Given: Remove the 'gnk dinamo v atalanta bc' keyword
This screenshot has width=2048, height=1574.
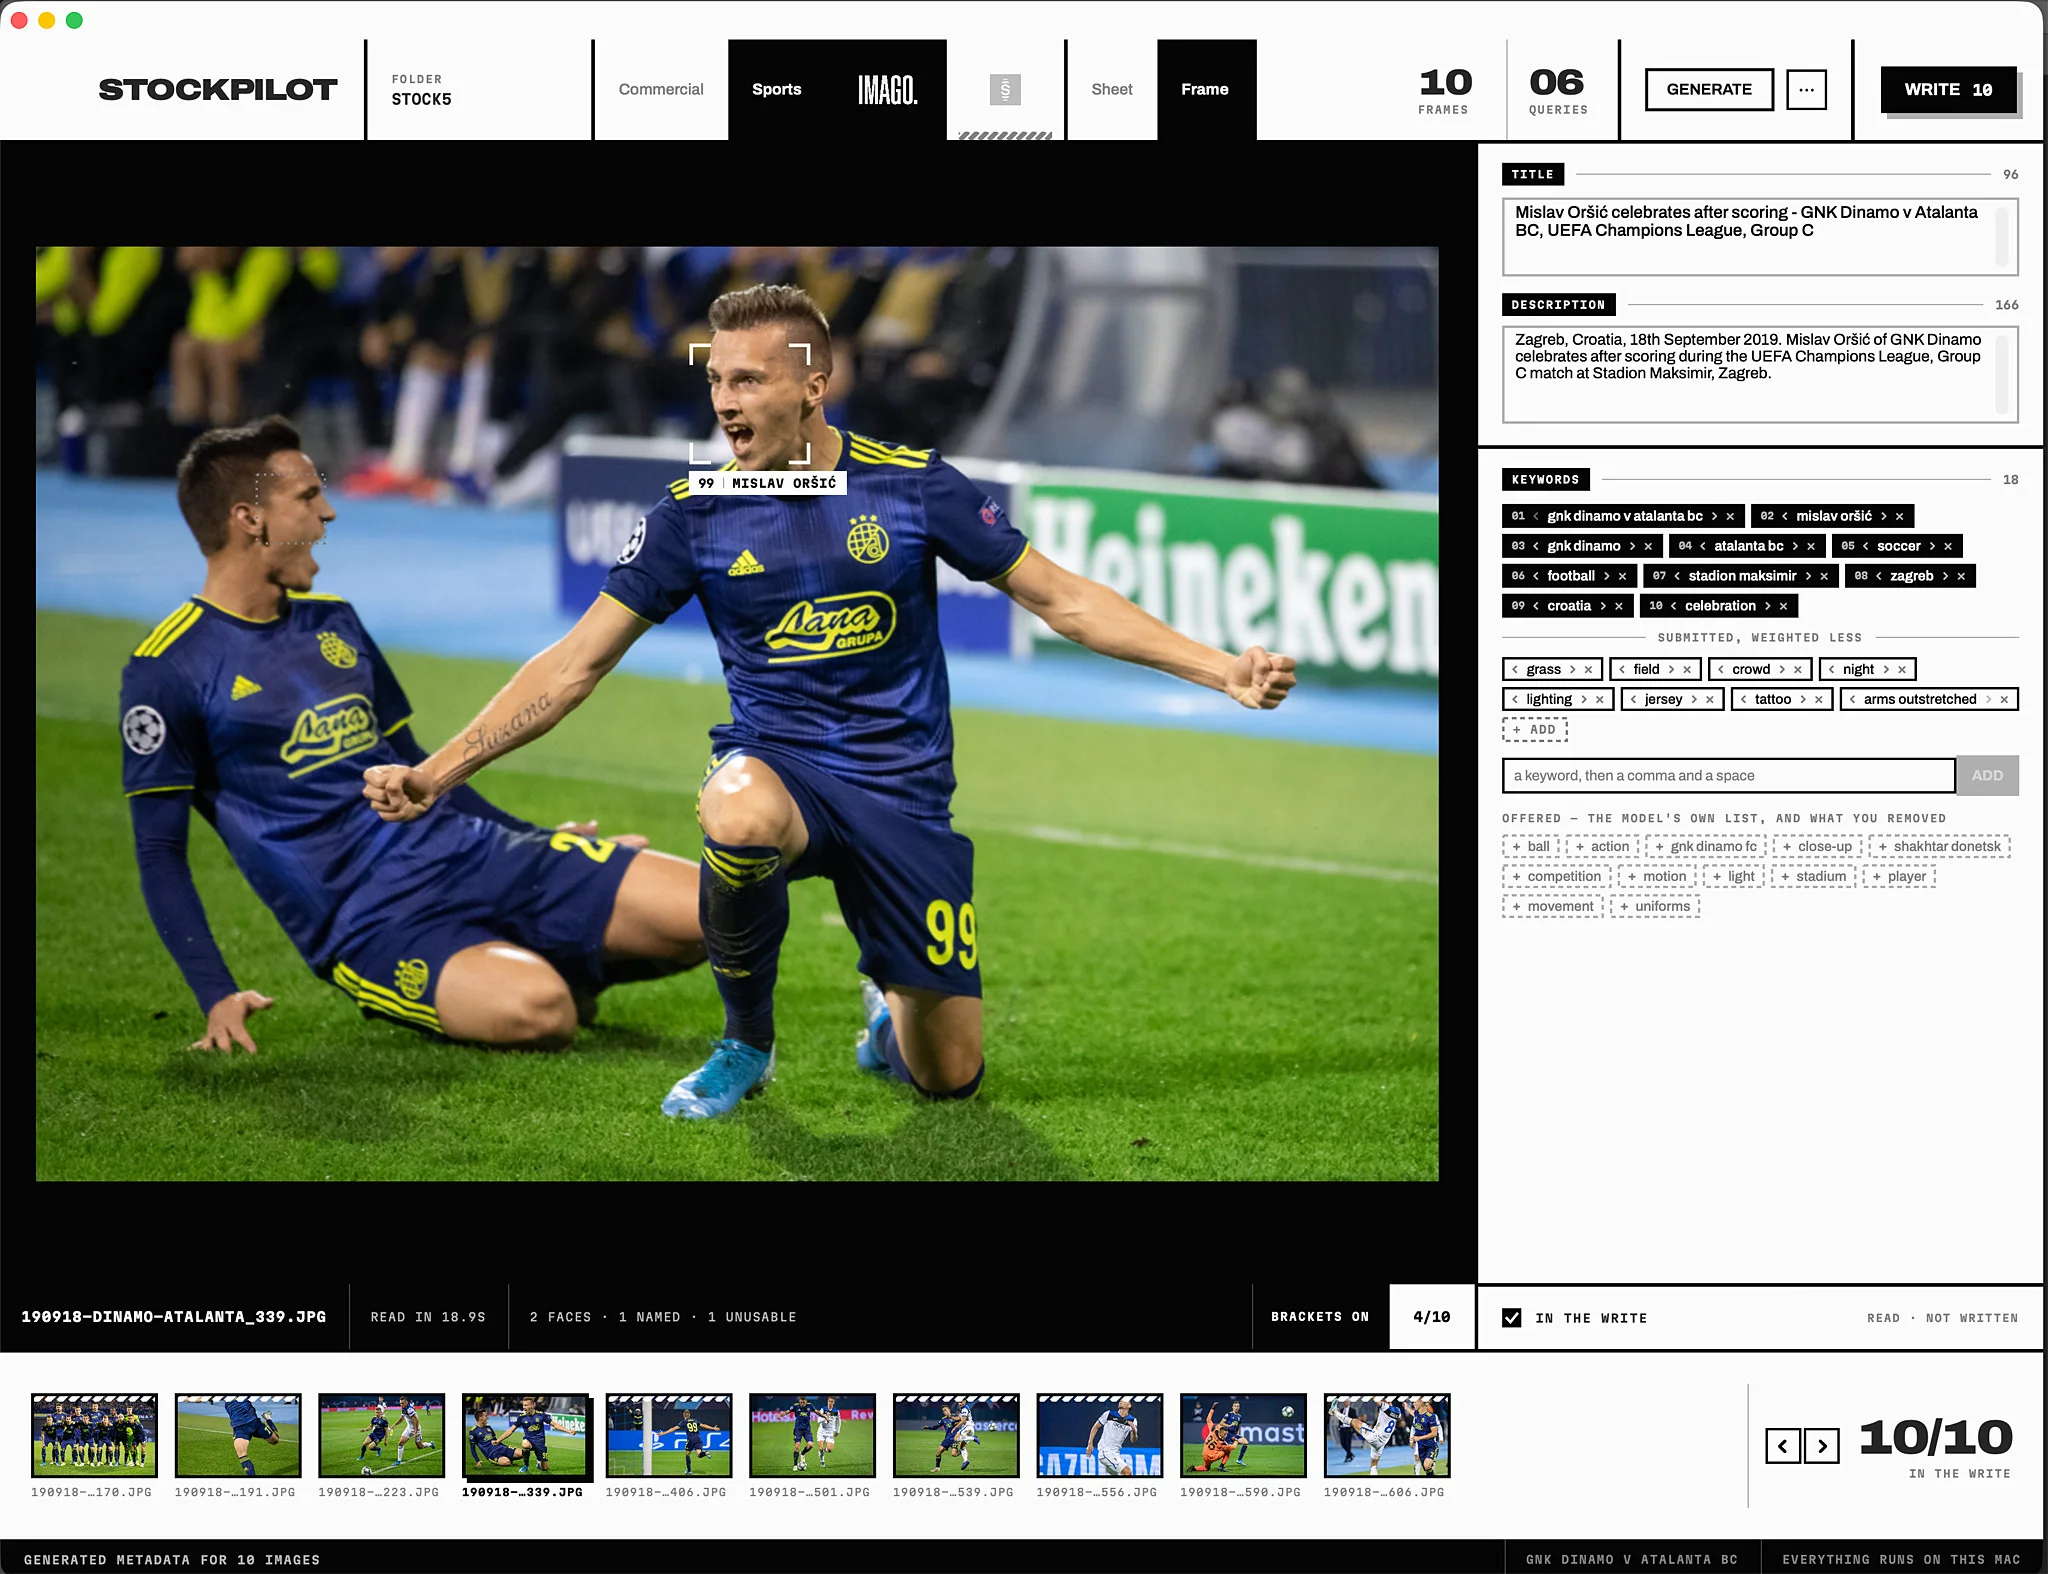Looking at the screenshot, I should (1730, 516).
